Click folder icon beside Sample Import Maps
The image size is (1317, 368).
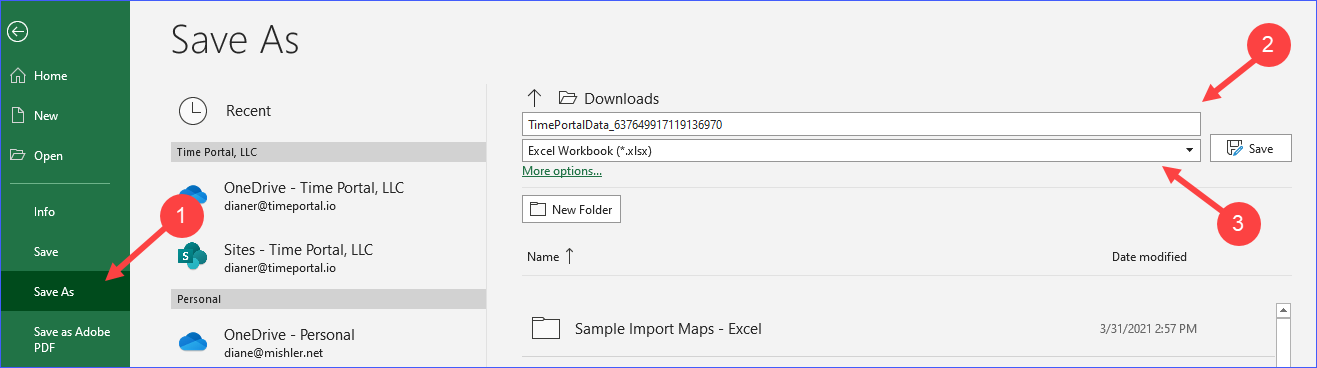point(545,328)
